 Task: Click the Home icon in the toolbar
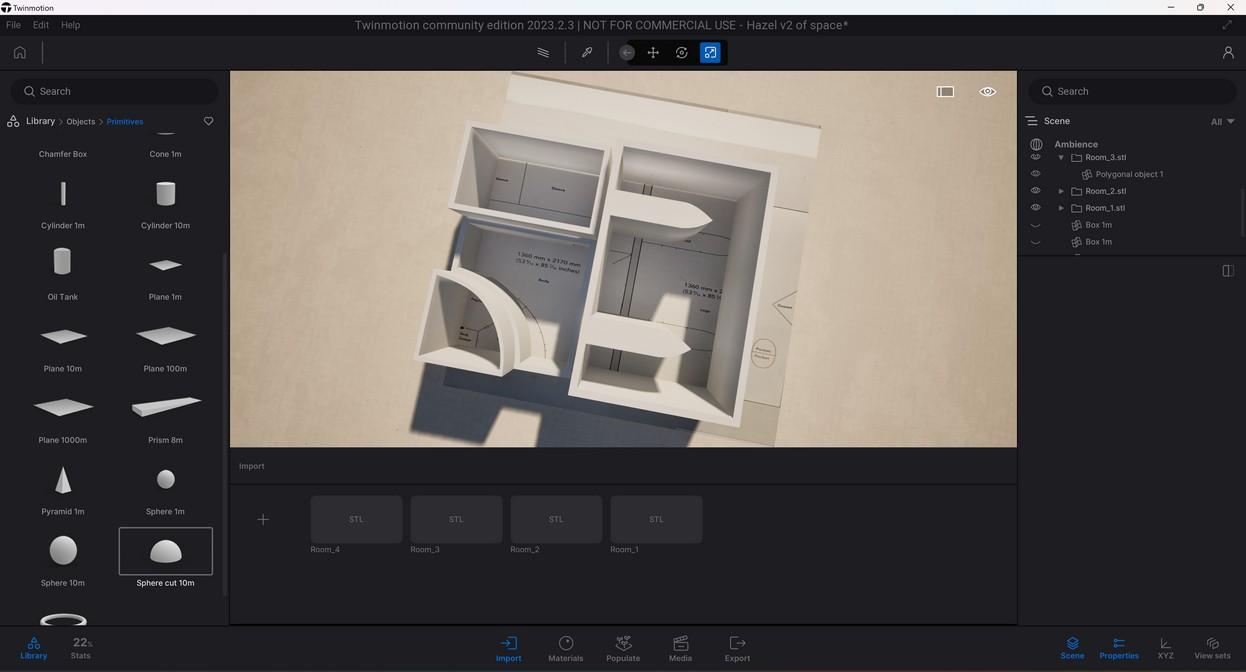[x=20, y=53]
